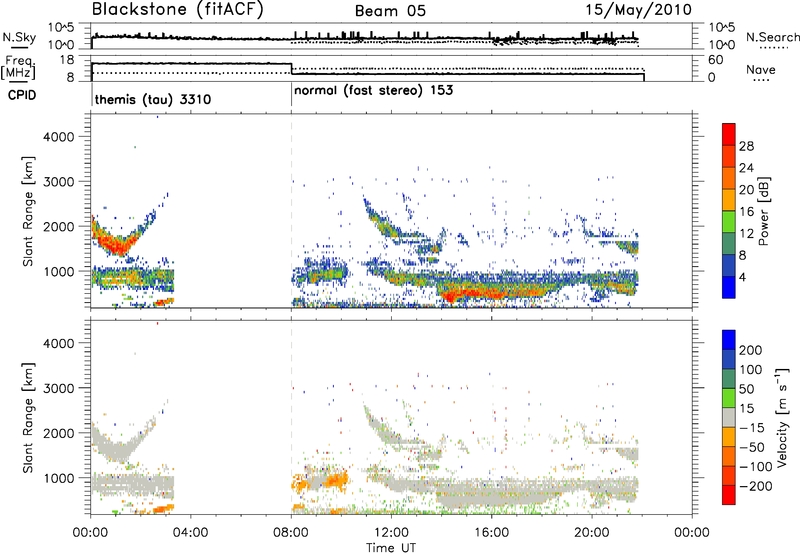Click the 'N.Sky' legend label
Viewport: 800px width, 554px height.
point(19,37)
